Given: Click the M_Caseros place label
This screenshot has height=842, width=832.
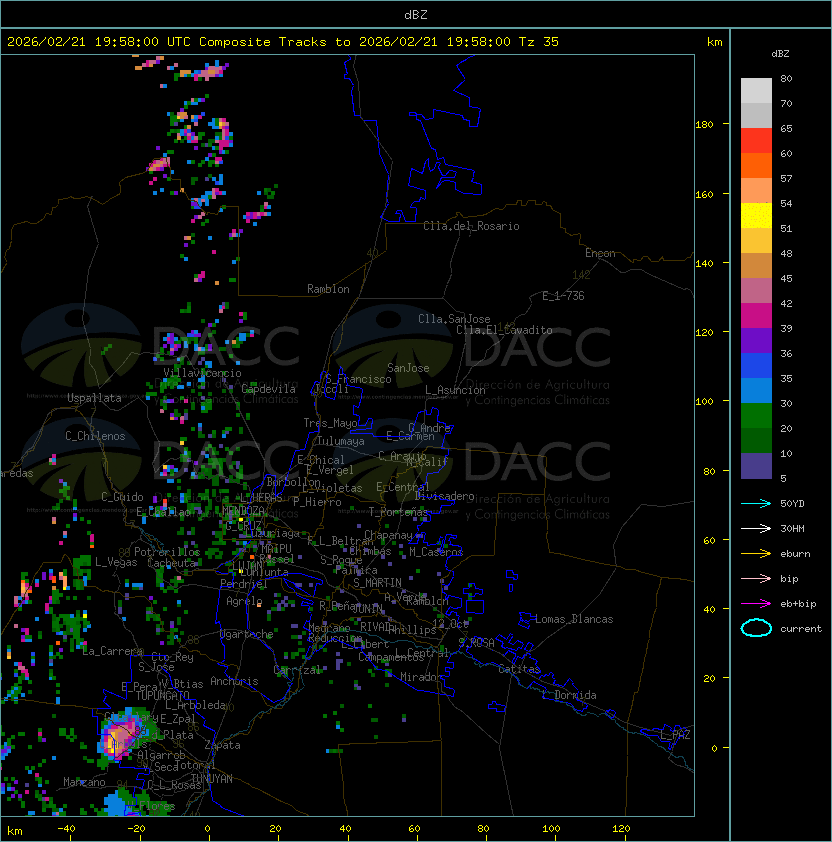Looking at the screenshot, I should tap(436, 552).
